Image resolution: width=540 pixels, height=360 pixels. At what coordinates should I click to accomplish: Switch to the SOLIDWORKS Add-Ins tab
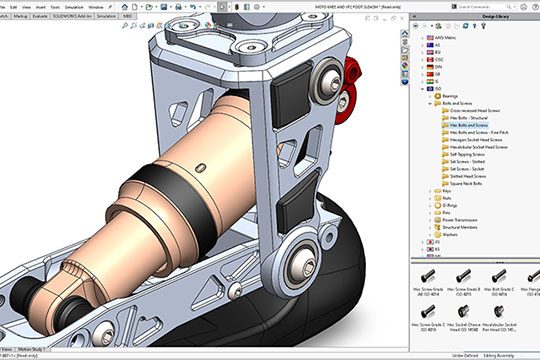72,16
